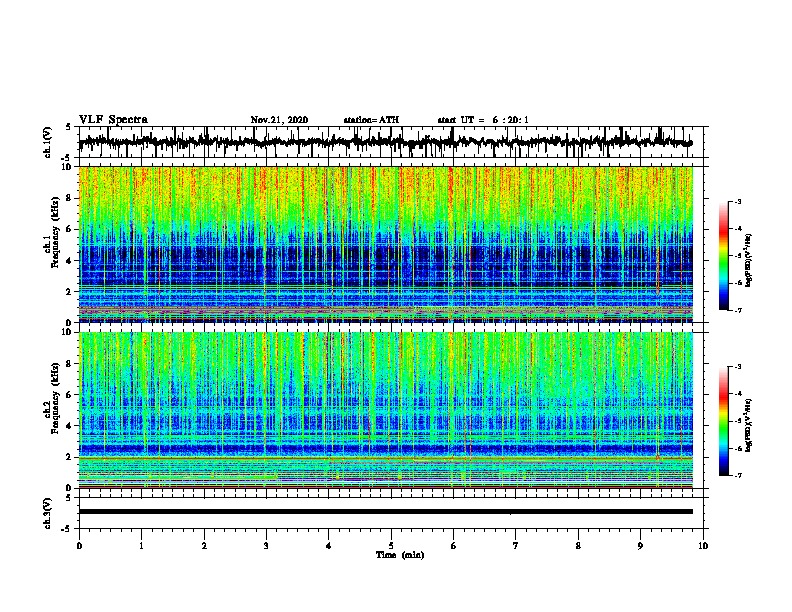Click the ch.1 "Frequency (kHz)" axis label

[56, 232]
